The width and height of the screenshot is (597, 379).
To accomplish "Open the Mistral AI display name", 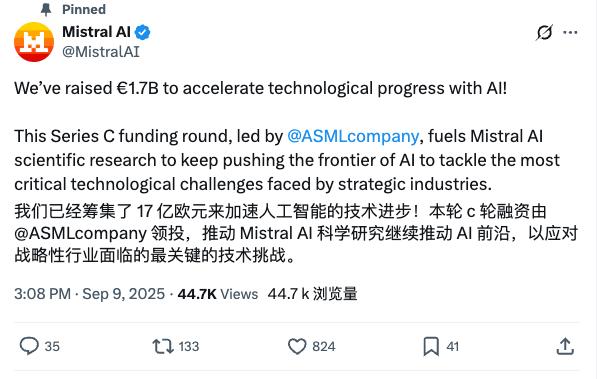I will 97,32.
